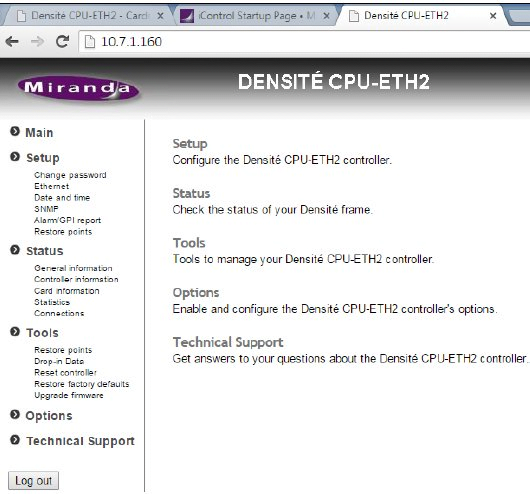
Task: Open Status in the sidebar
Action: (x=45, y=251)
